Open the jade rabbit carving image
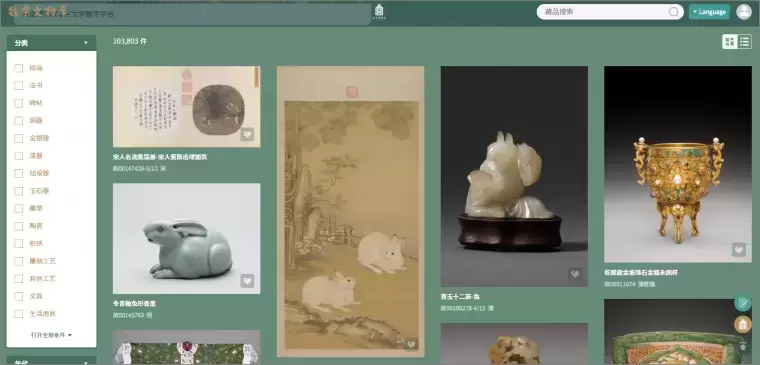This screenshot has height=365, width=760. point(514,176)
